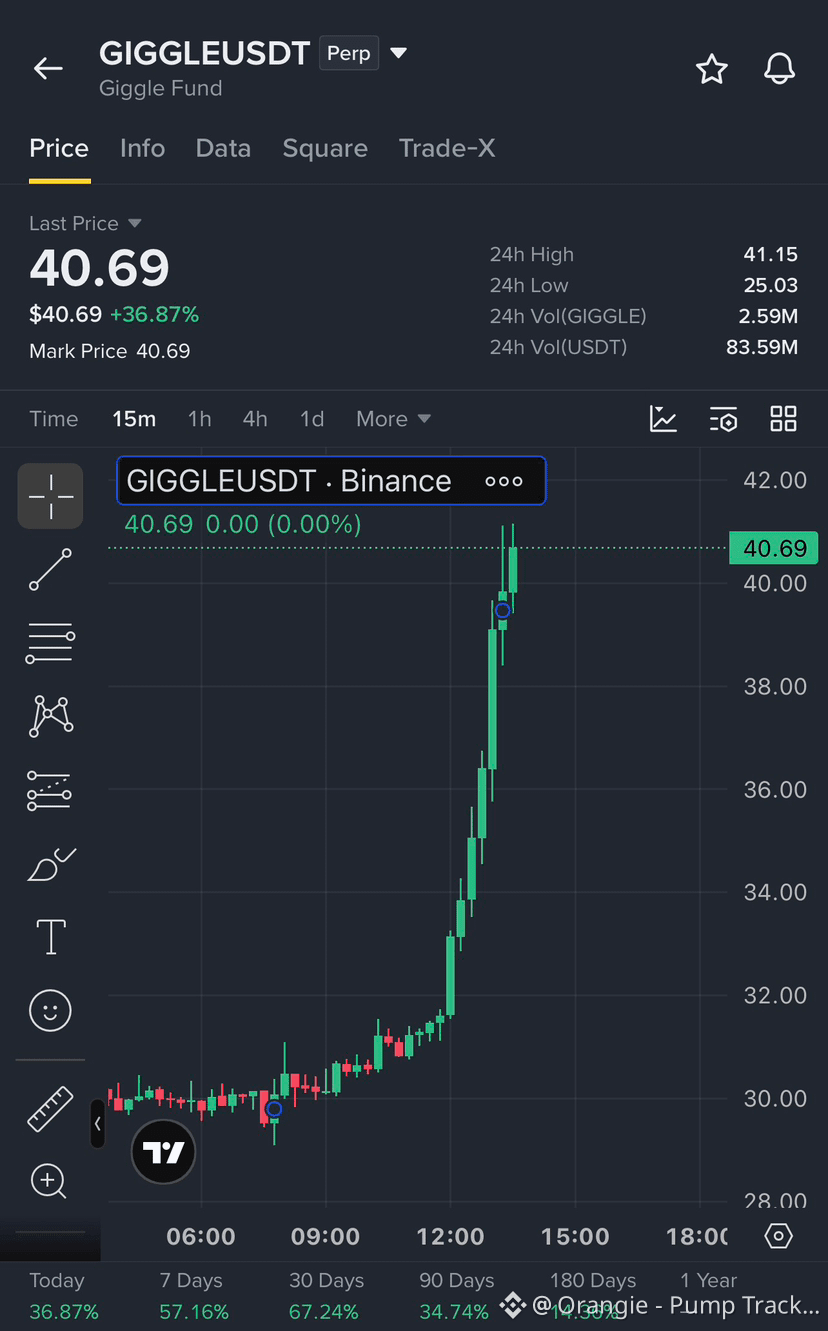Screen dimensions: 828x1331
Task: Click the 24h Vol(USDT) value 83.59M
Action: 762,348
